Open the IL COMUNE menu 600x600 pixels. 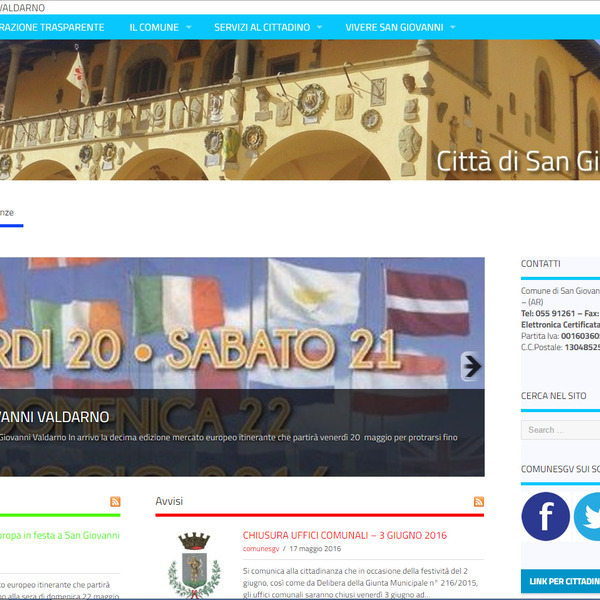click(x=154, y=27)
